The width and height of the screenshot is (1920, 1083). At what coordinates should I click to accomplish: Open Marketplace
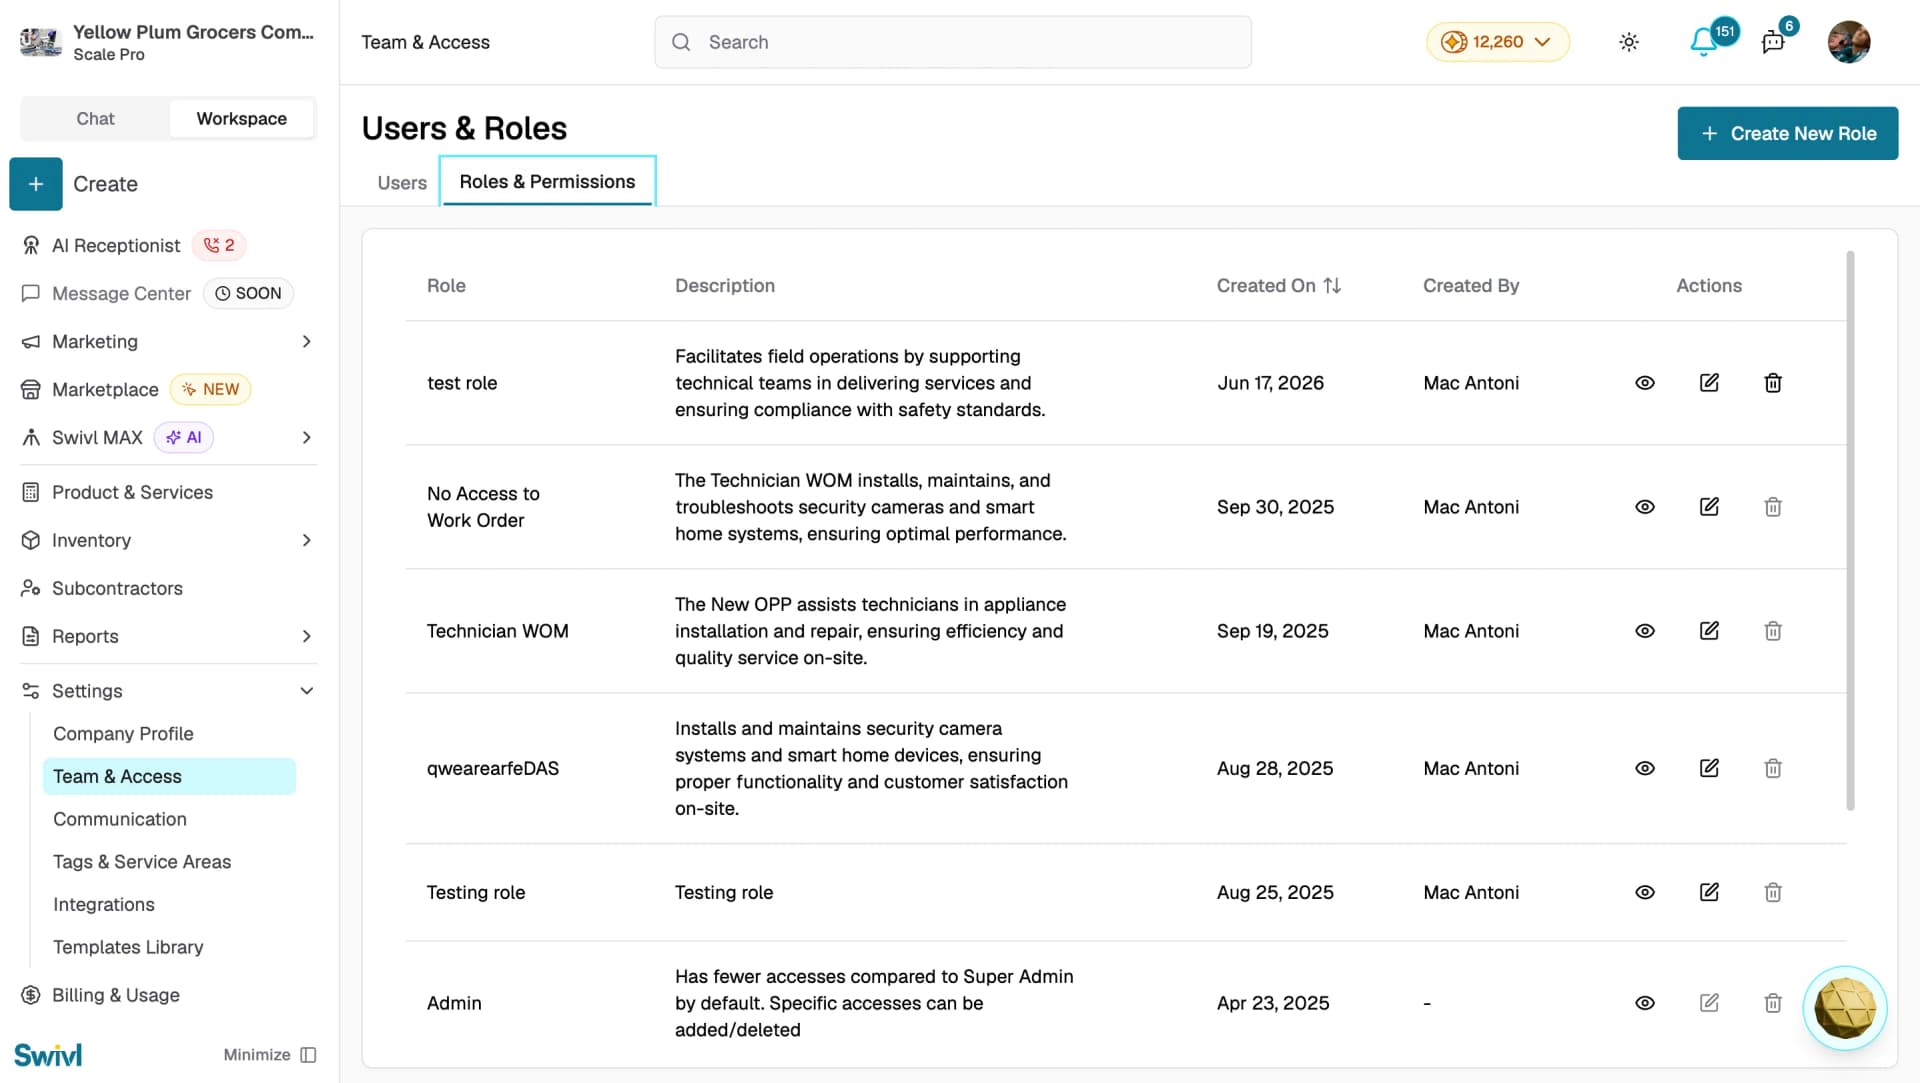(x=105, y=390)
